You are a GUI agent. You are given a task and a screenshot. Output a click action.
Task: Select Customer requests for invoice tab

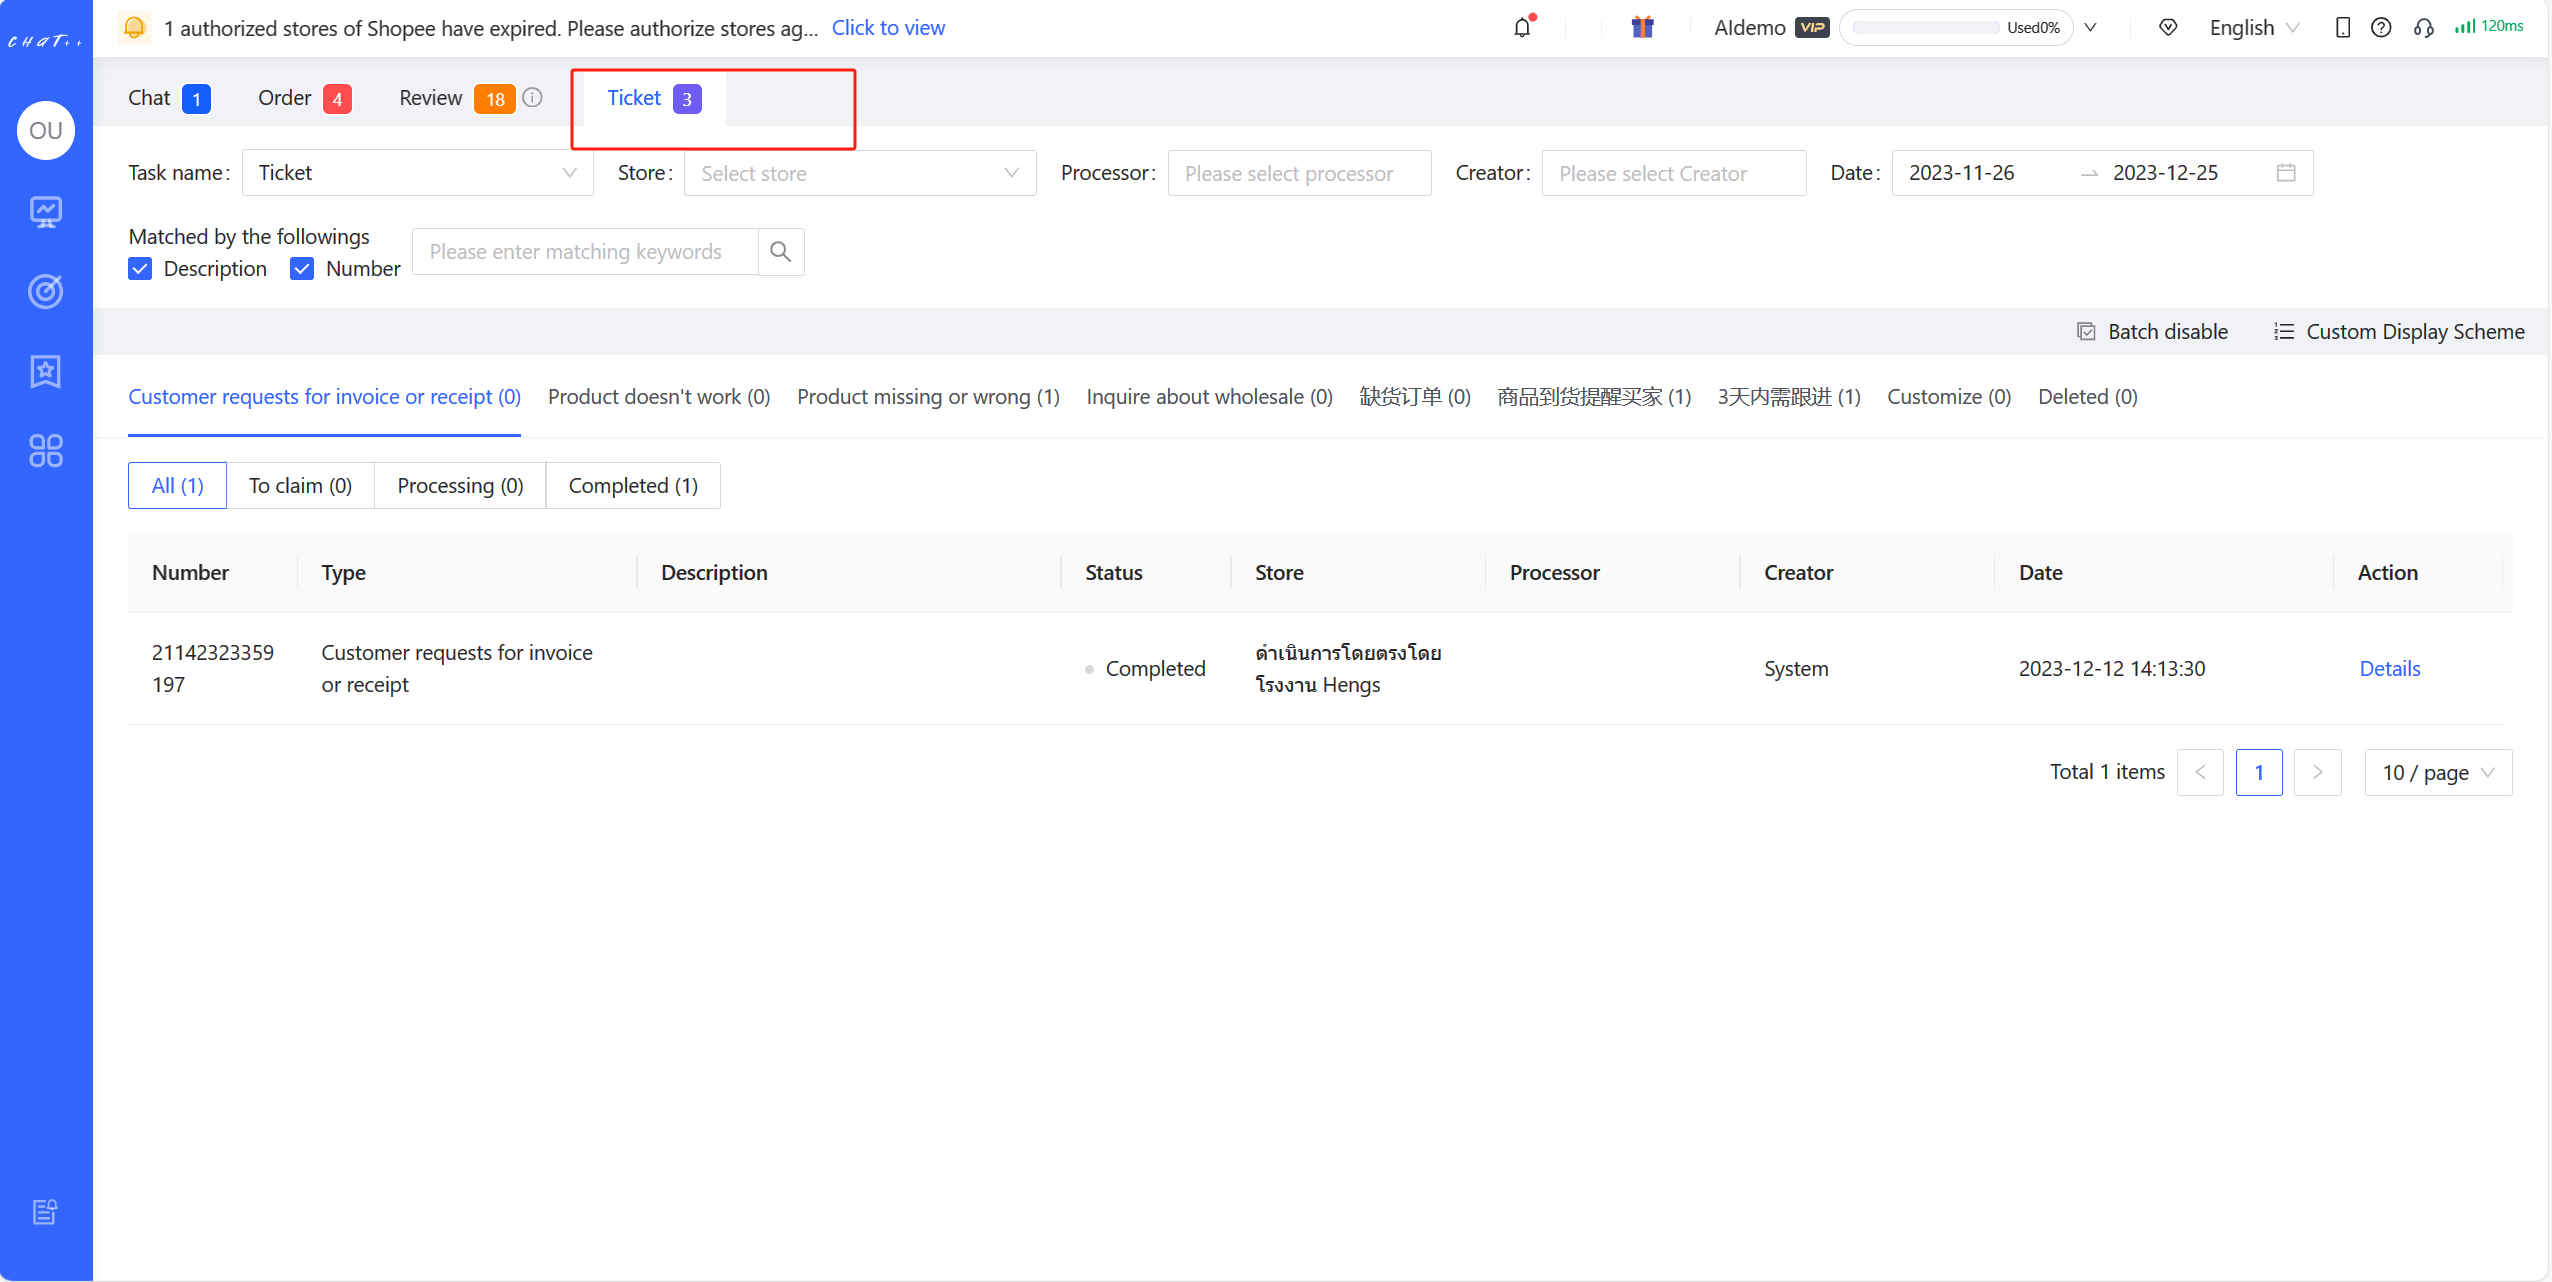coord(324,397)
